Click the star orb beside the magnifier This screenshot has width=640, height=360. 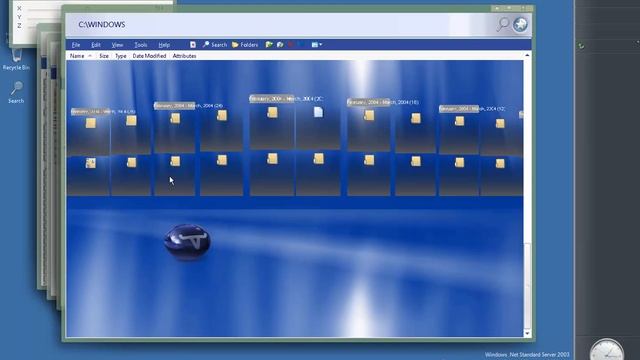tap(520, 24)
